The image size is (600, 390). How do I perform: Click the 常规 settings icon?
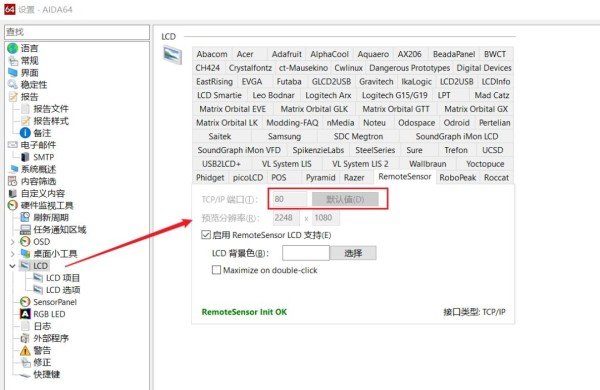(x=13, y=60)
